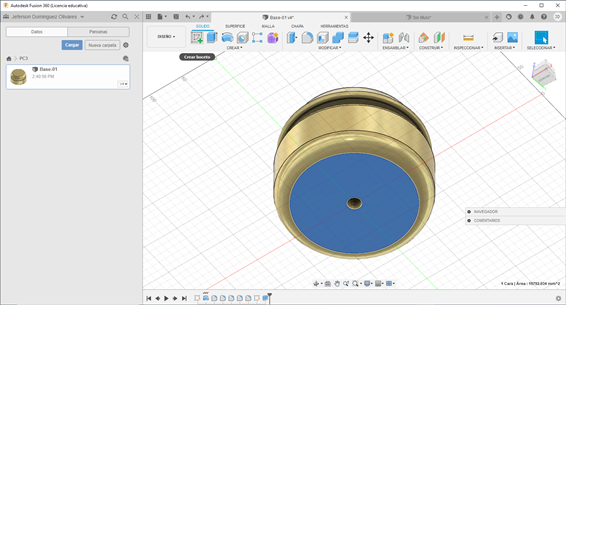Viewport: 614px width, 542px height.
Task: Select the Press Pull tool in Modificar
Action: pyautogui.click(x=292, y=38)
